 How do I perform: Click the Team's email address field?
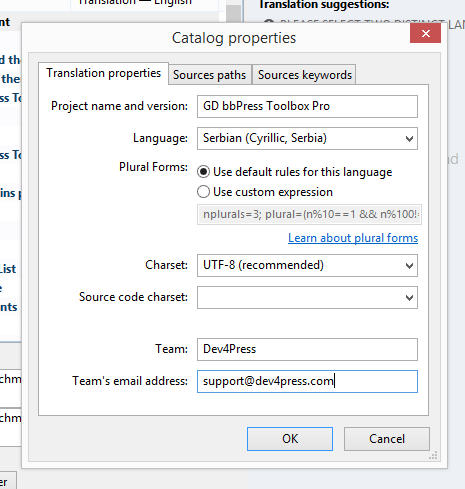pos(307,381)
